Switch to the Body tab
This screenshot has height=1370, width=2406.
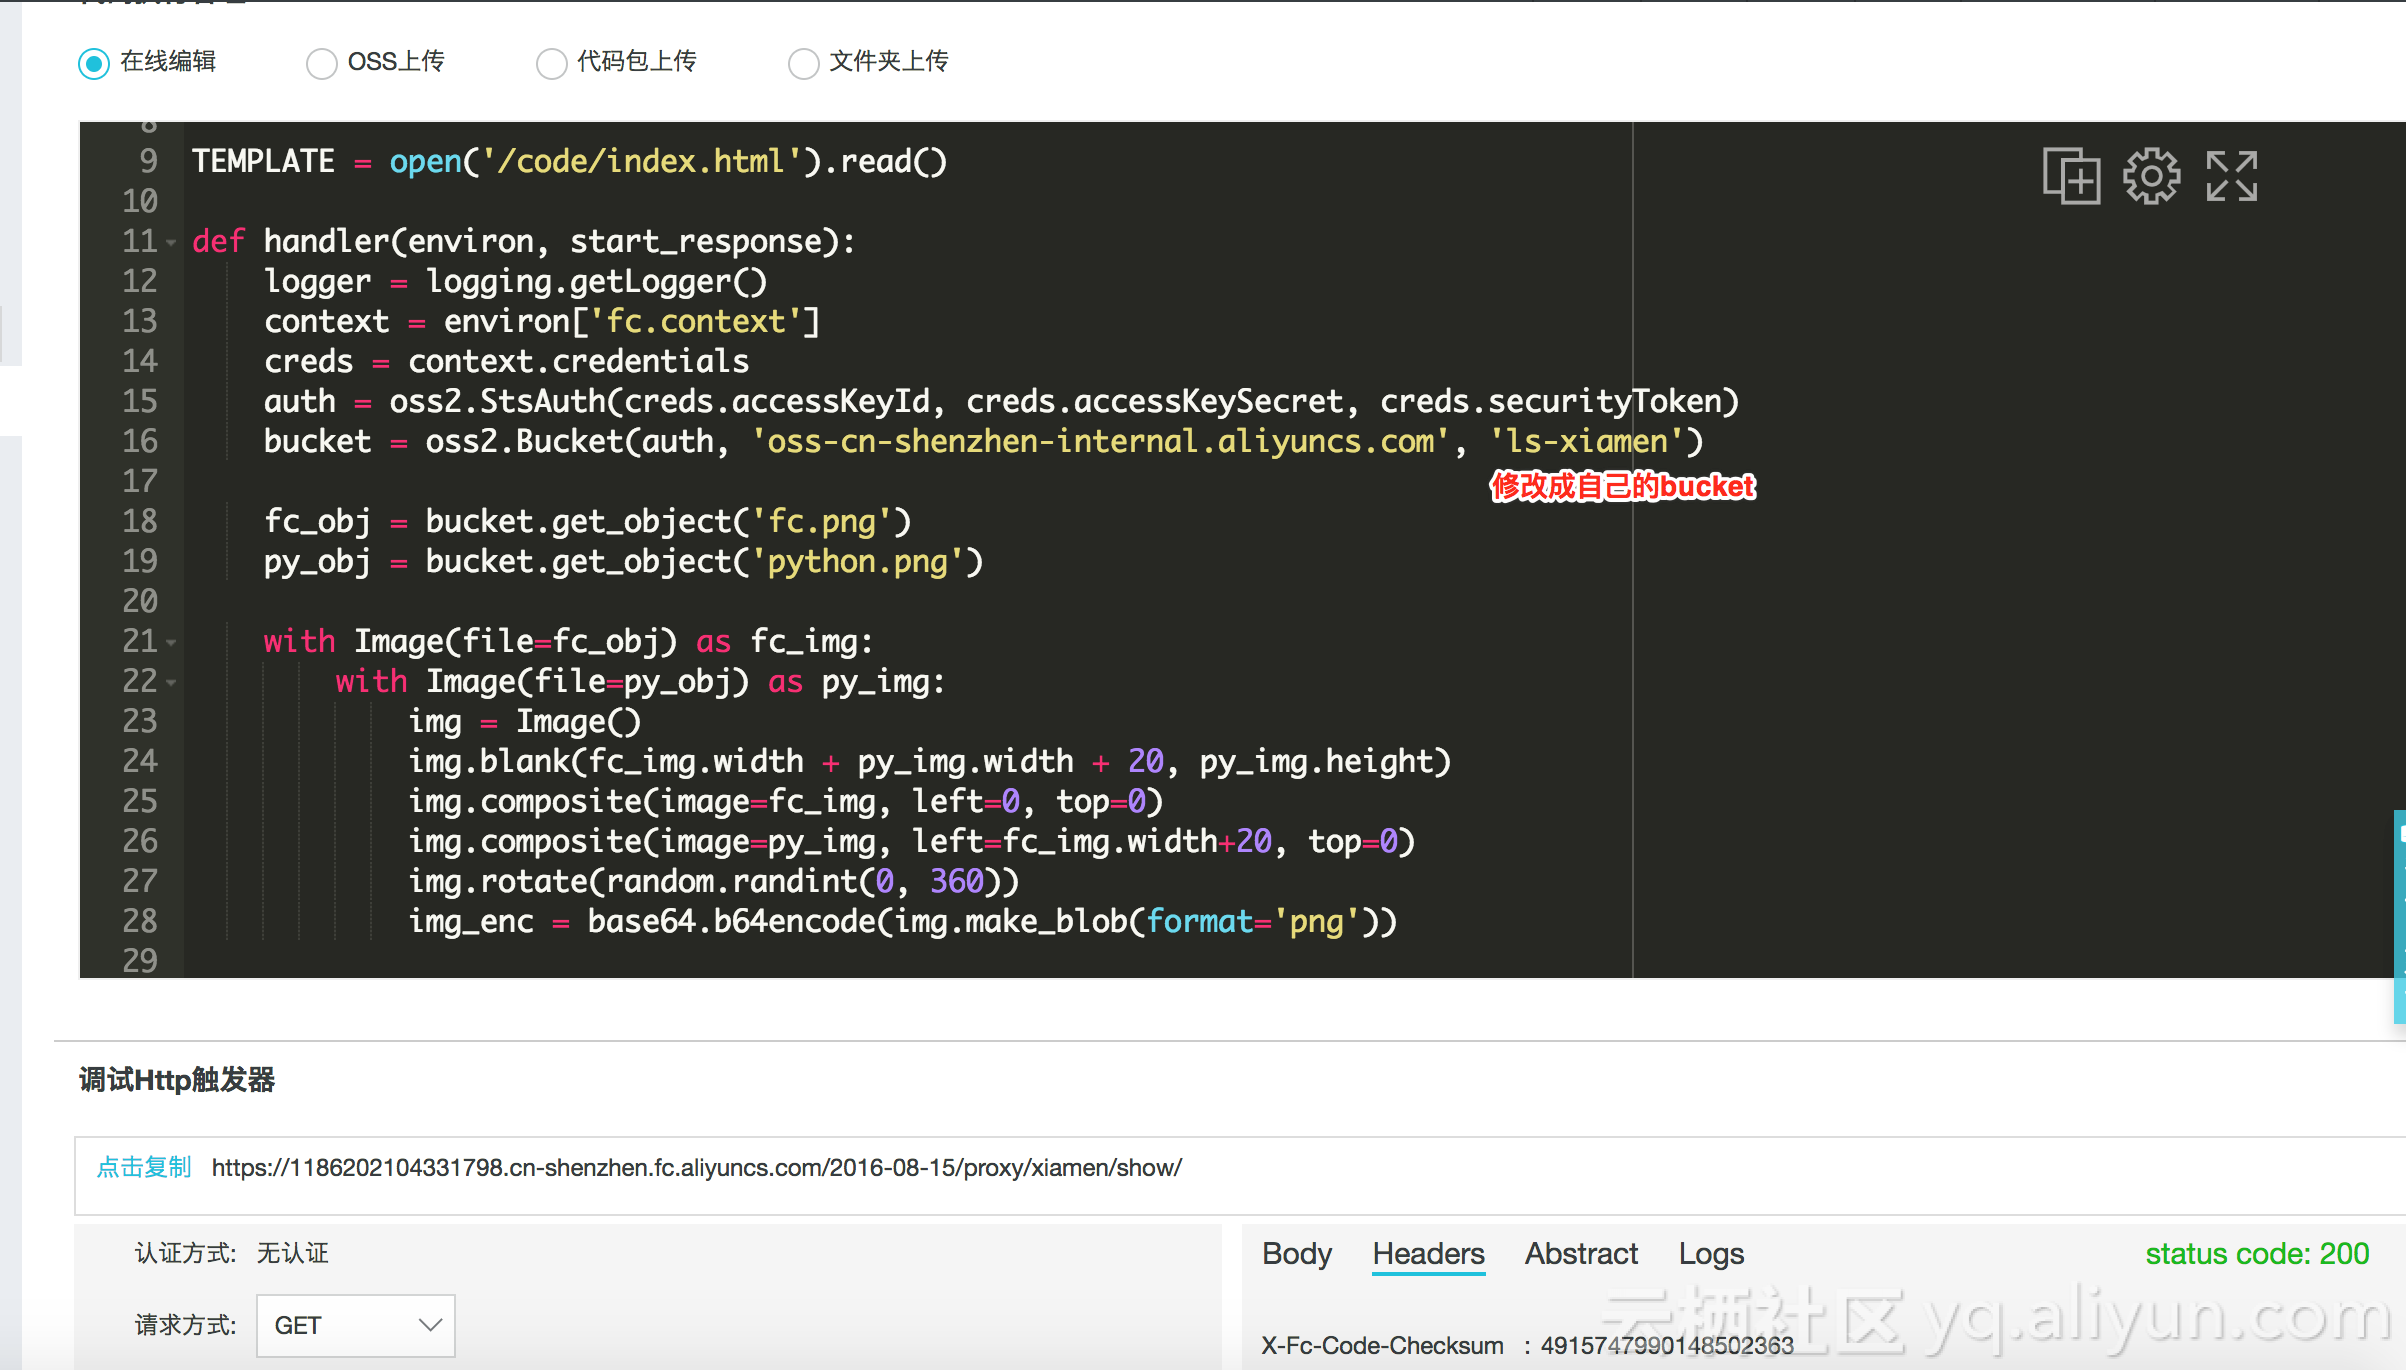[1296, 1253]
